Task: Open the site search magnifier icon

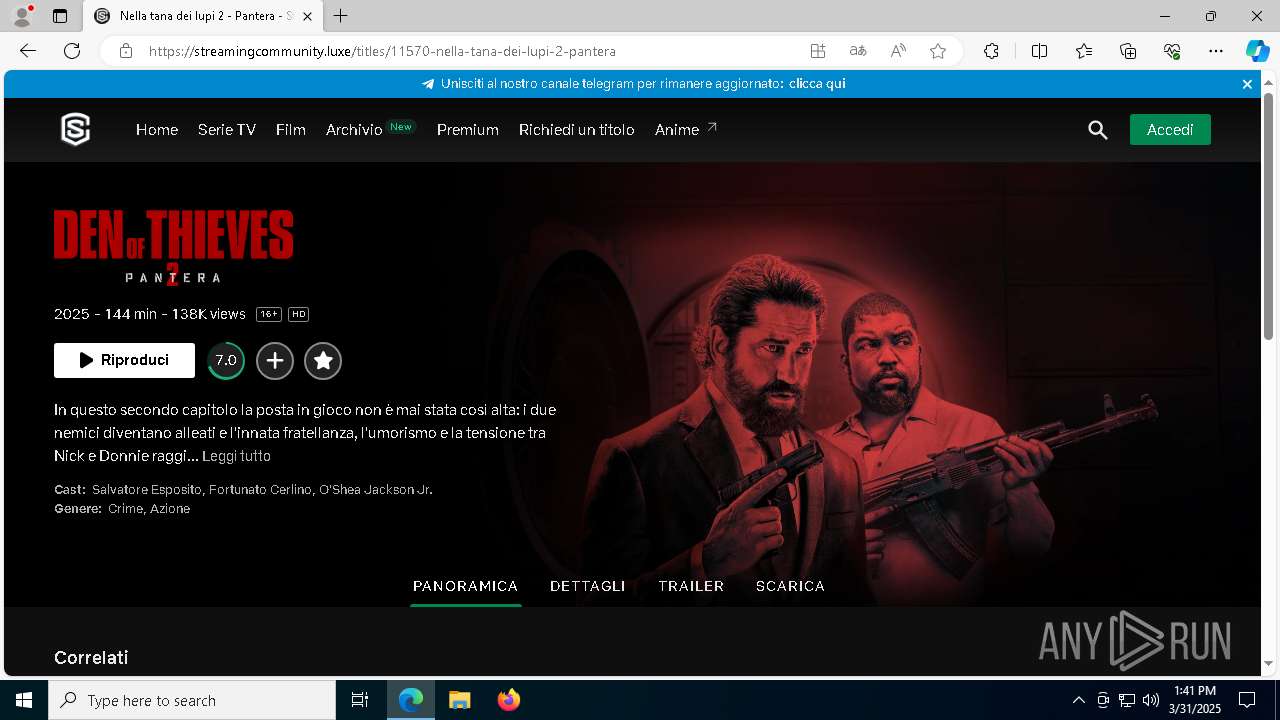Action: pos(1098,130)
